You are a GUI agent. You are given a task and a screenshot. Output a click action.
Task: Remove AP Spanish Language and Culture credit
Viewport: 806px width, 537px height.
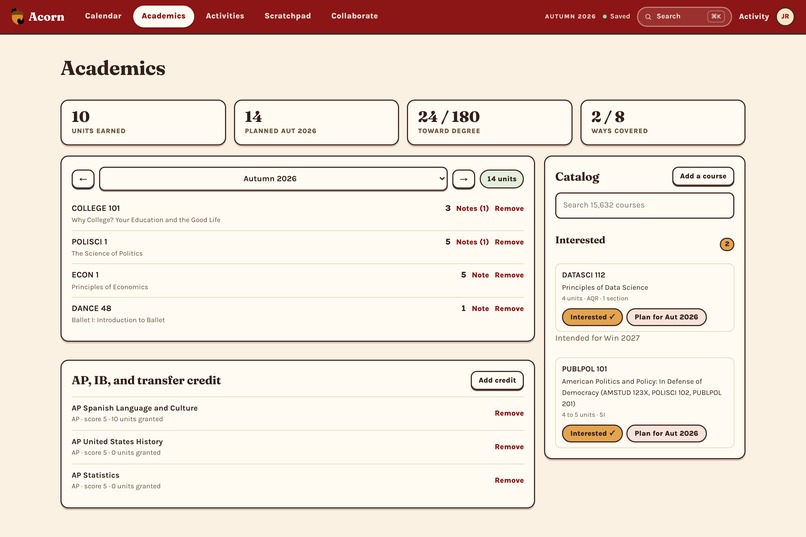tap(509, 413)
